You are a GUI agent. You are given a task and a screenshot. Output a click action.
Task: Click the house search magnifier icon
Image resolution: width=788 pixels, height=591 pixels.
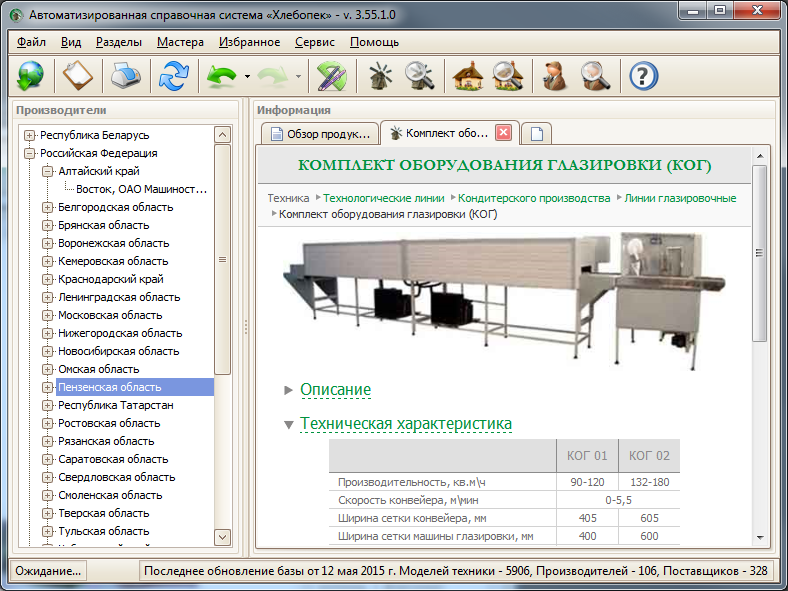coord(508,75)
